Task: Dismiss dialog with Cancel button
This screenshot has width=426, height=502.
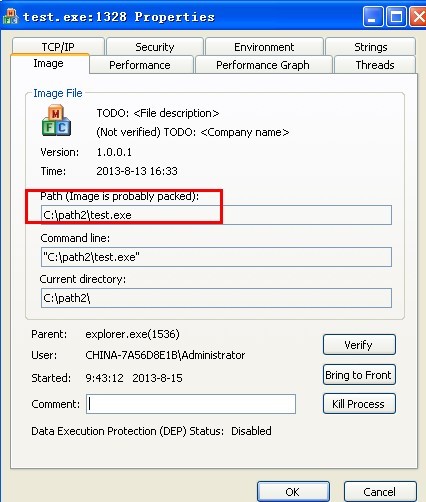Action: (380, 492)
